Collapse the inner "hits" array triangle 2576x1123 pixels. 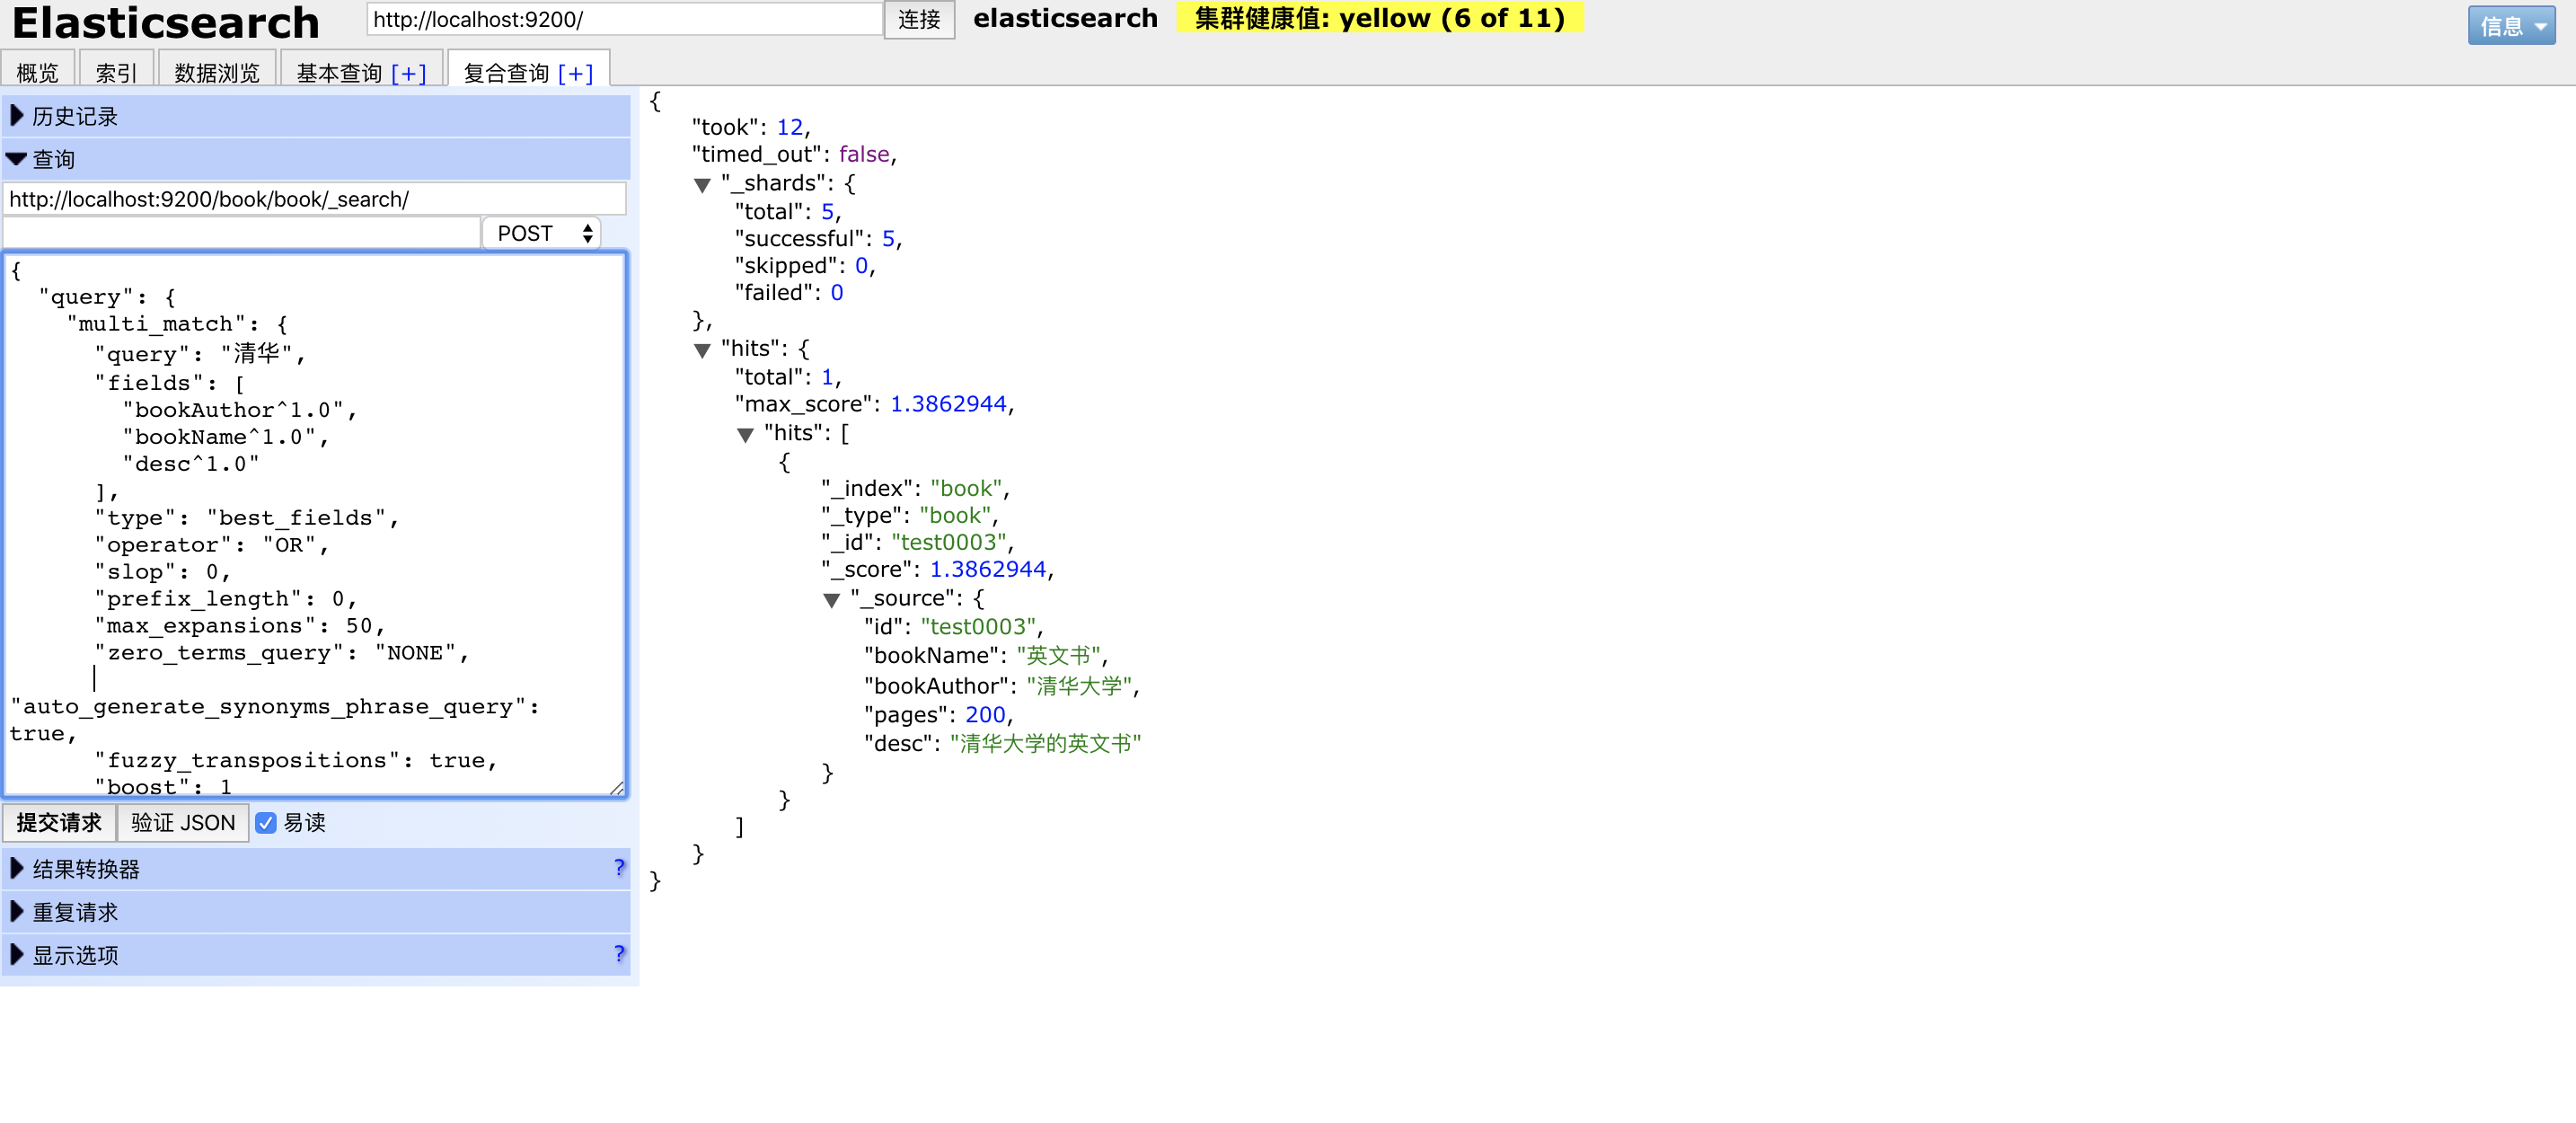[745, 435]
